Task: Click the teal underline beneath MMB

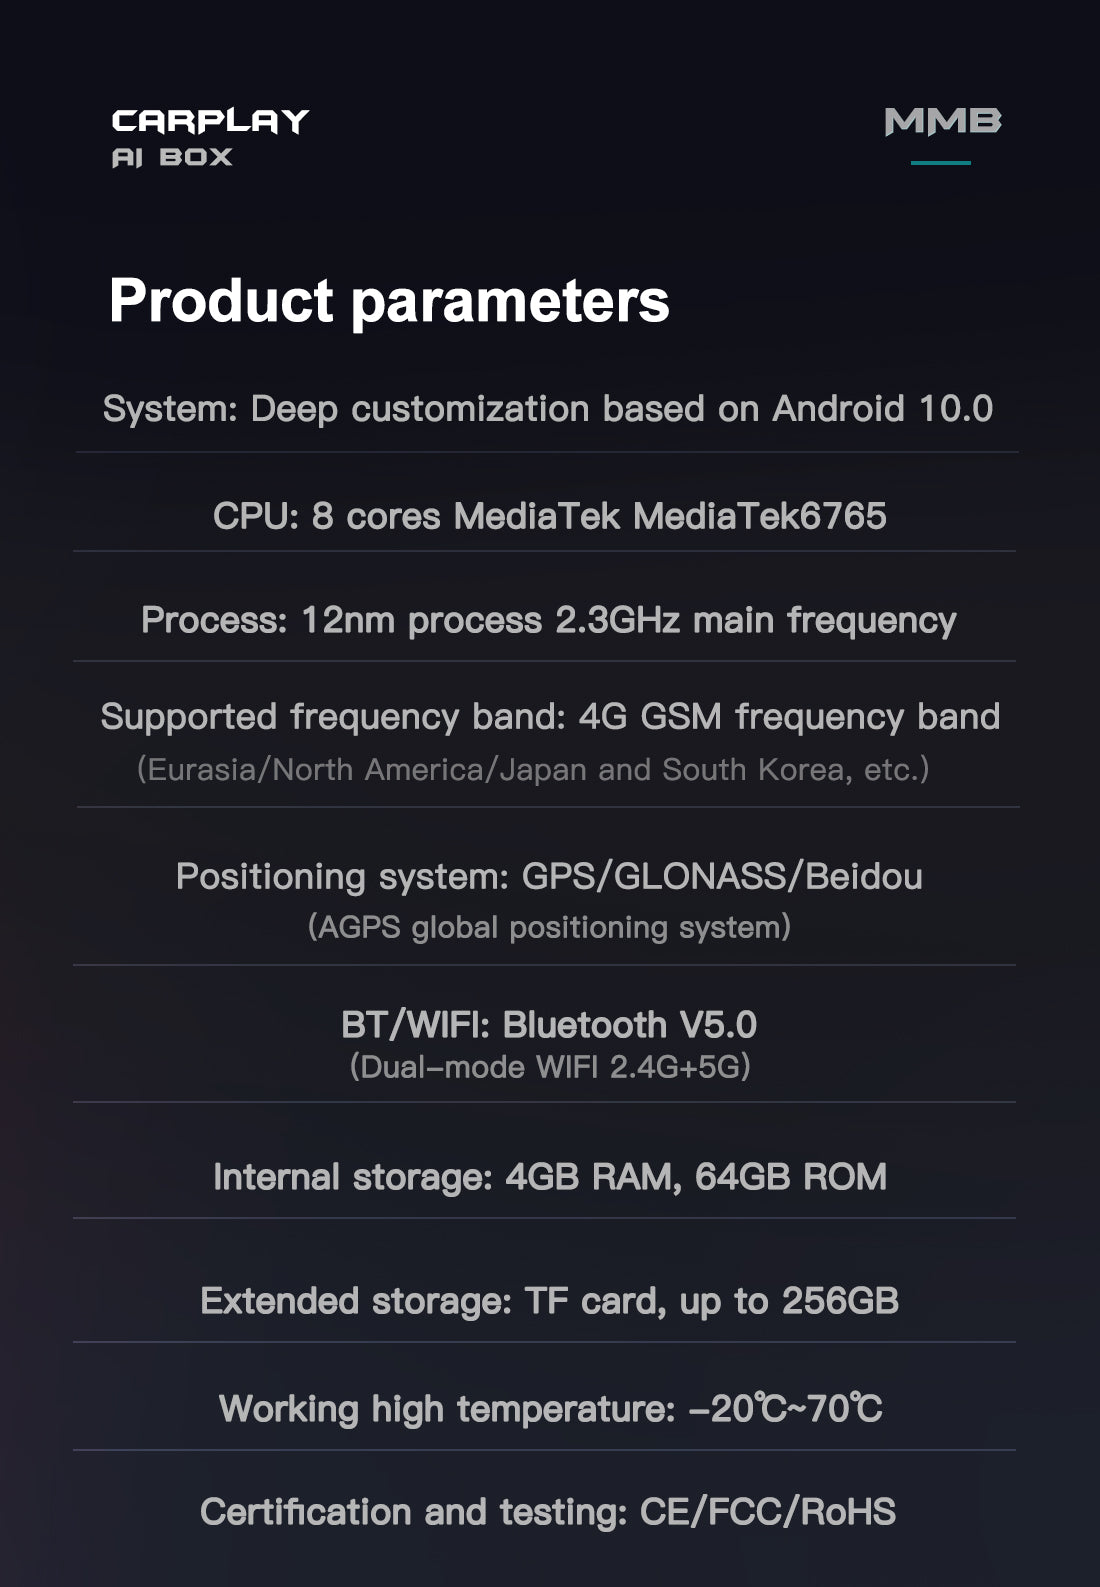Action: click(941, 162)
